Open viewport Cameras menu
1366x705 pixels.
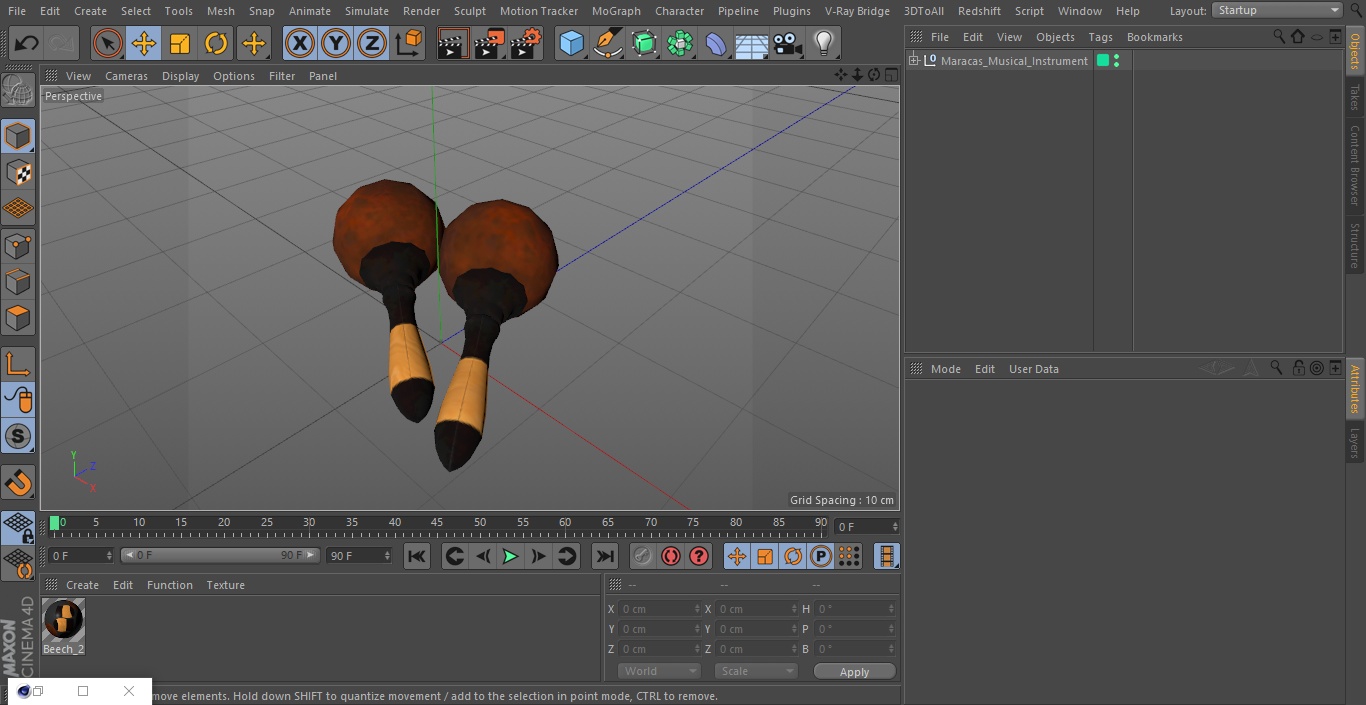(126, 76)
